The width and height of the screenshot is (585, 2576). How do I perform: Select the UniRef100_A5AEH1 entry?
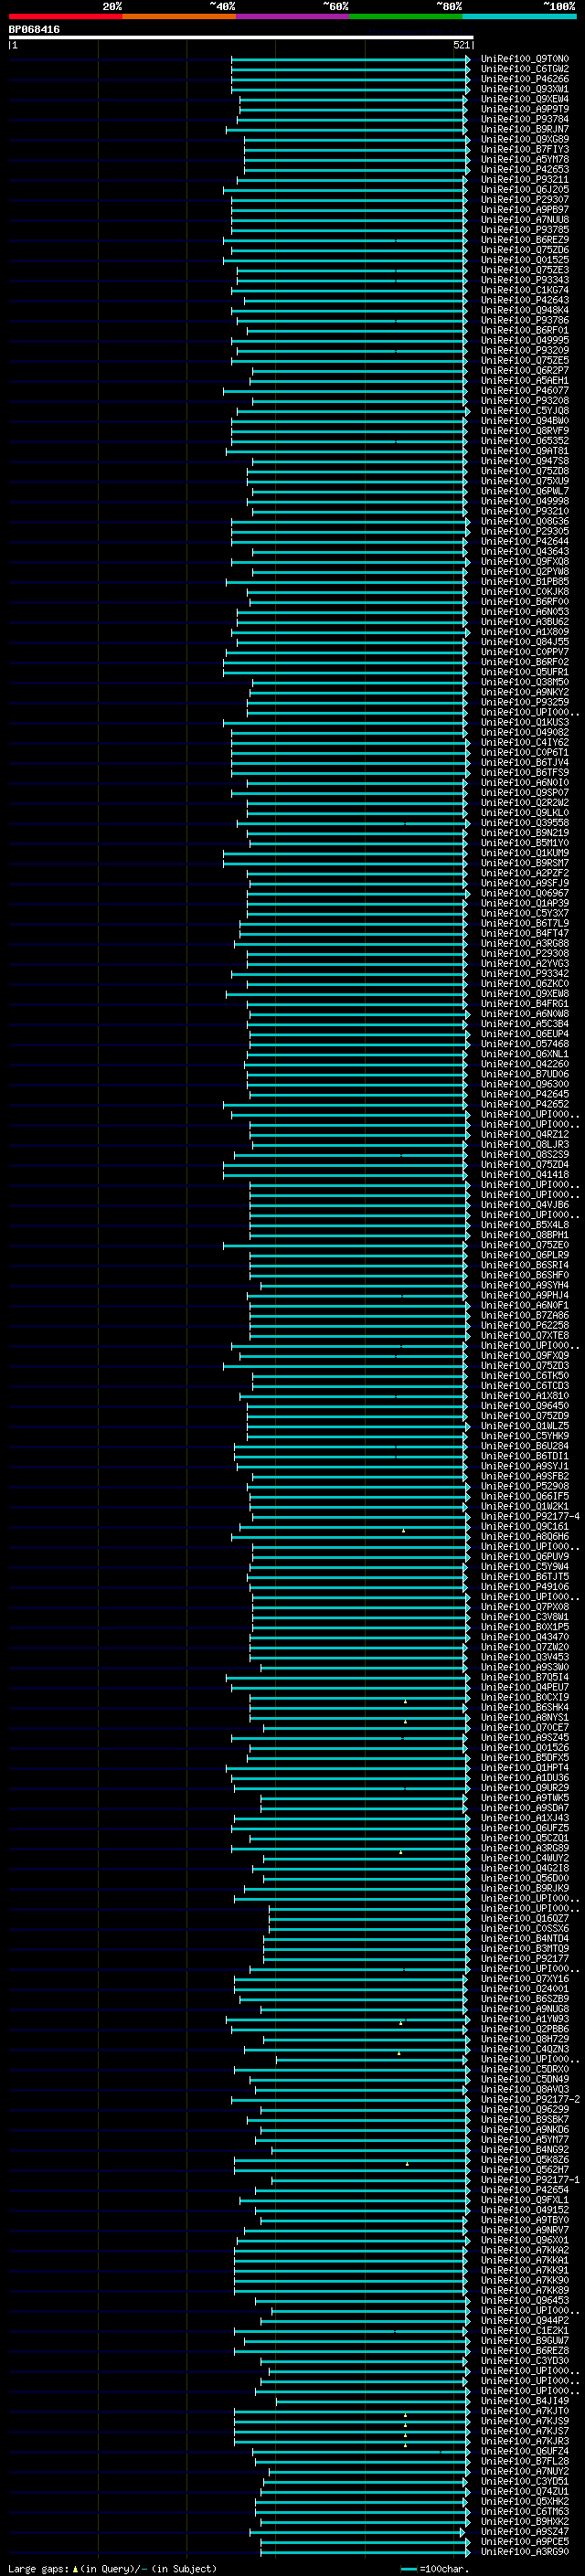pos(524,381)
